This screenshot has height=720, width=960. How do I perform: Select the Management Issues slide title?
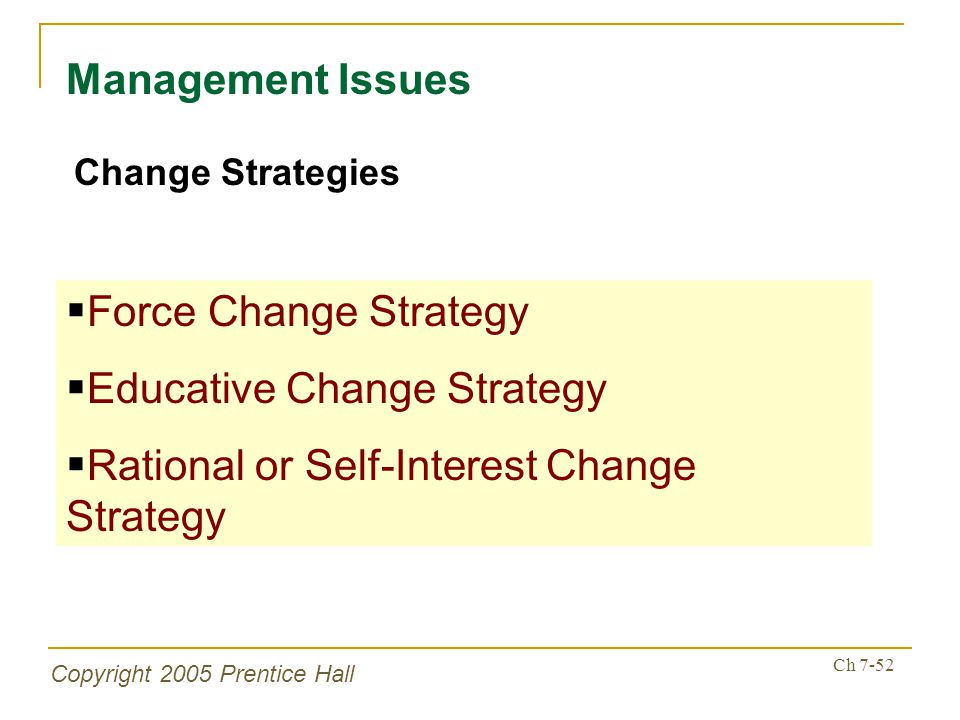[268, 80]
